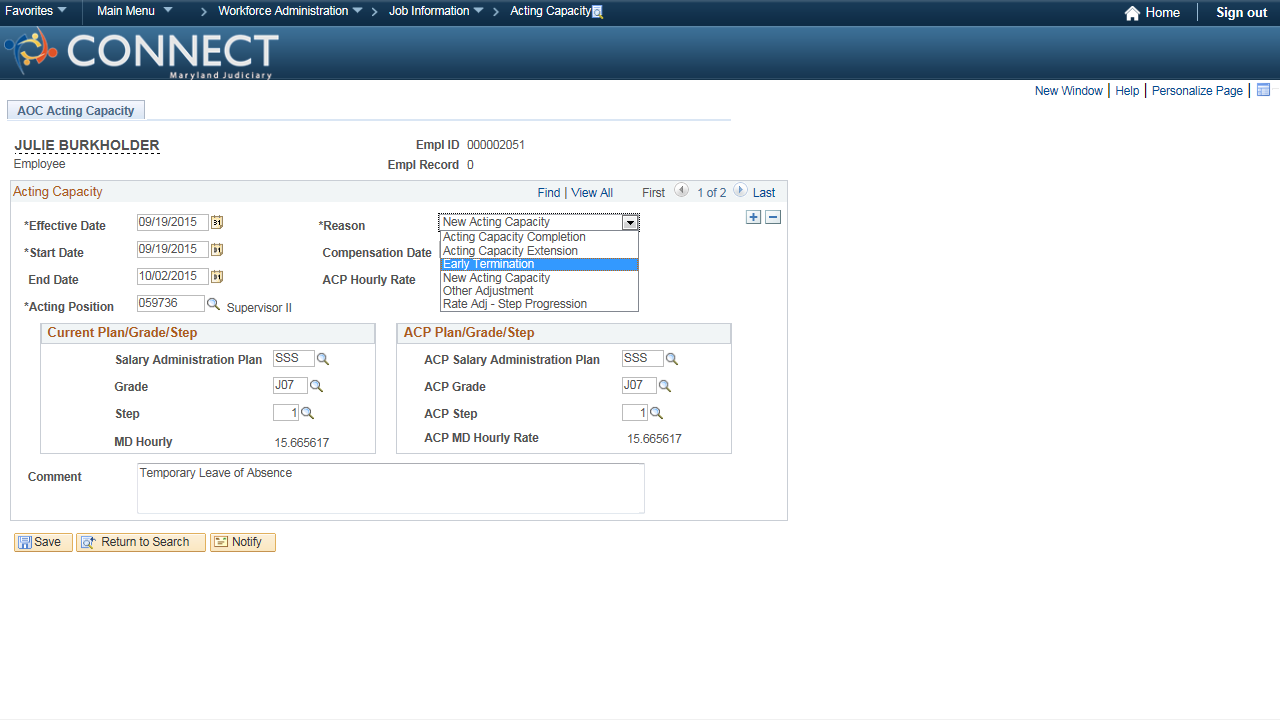Expand Workforce Administration breadcrumb menu
This screenshot has width=1280, height=720.
point(290,11)
